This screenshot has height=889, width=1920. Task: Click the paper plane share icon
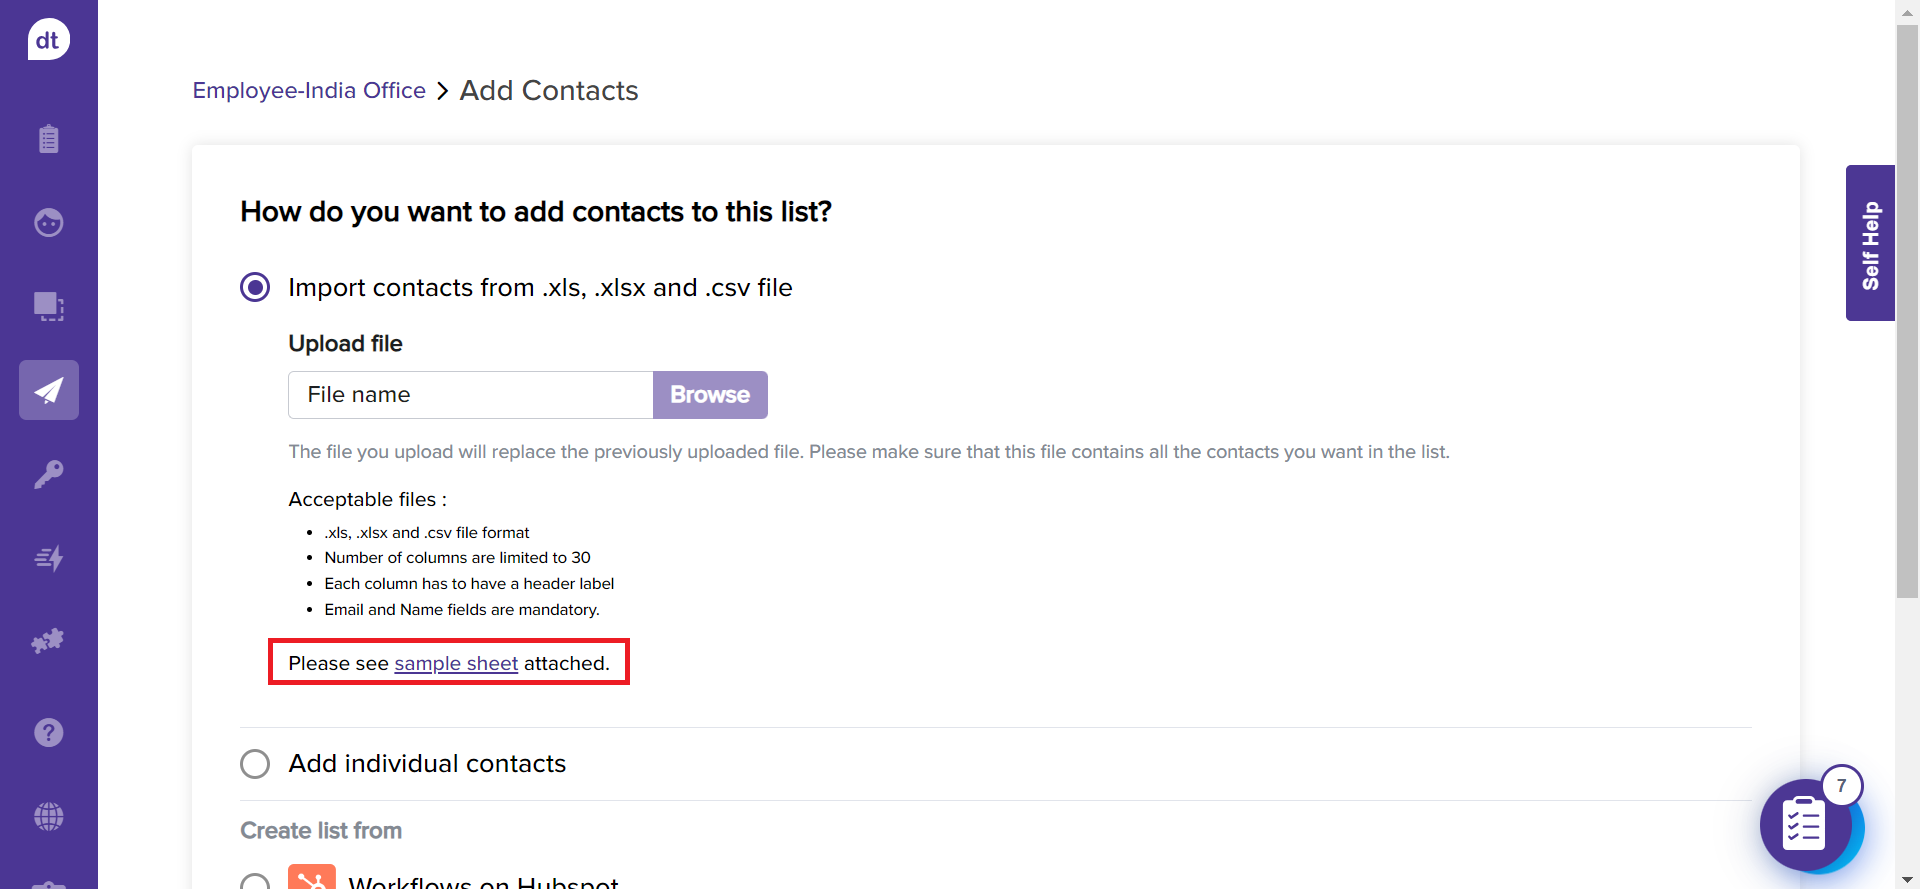pos(48,390)
